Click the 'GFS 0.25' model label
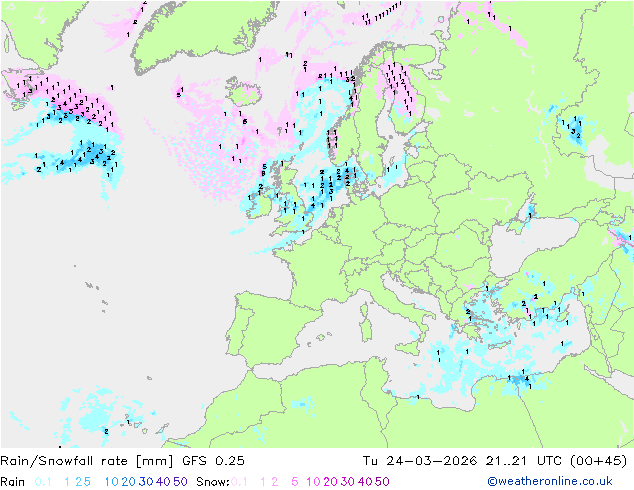Screen dimensions: 634x490 pos(213,461)
